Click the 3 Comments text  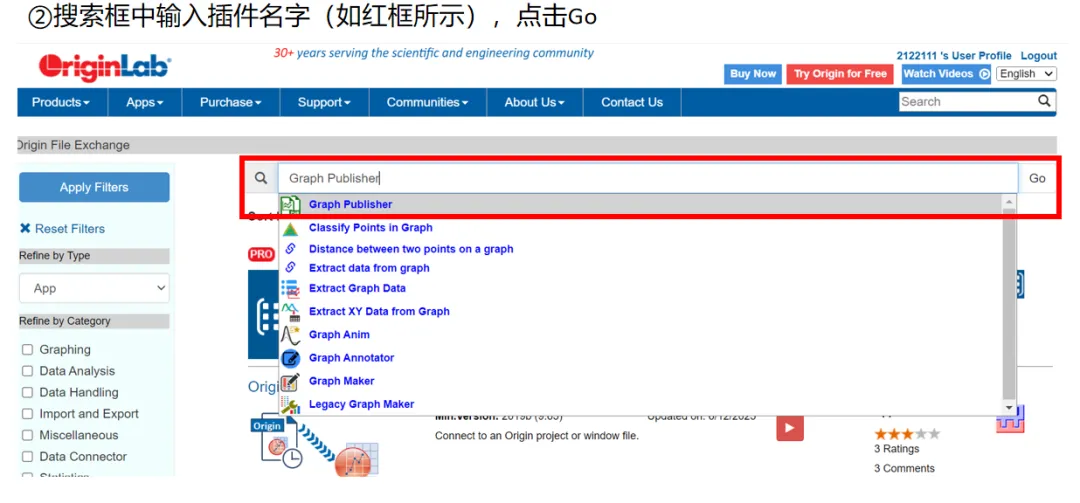tap(904, 469)
